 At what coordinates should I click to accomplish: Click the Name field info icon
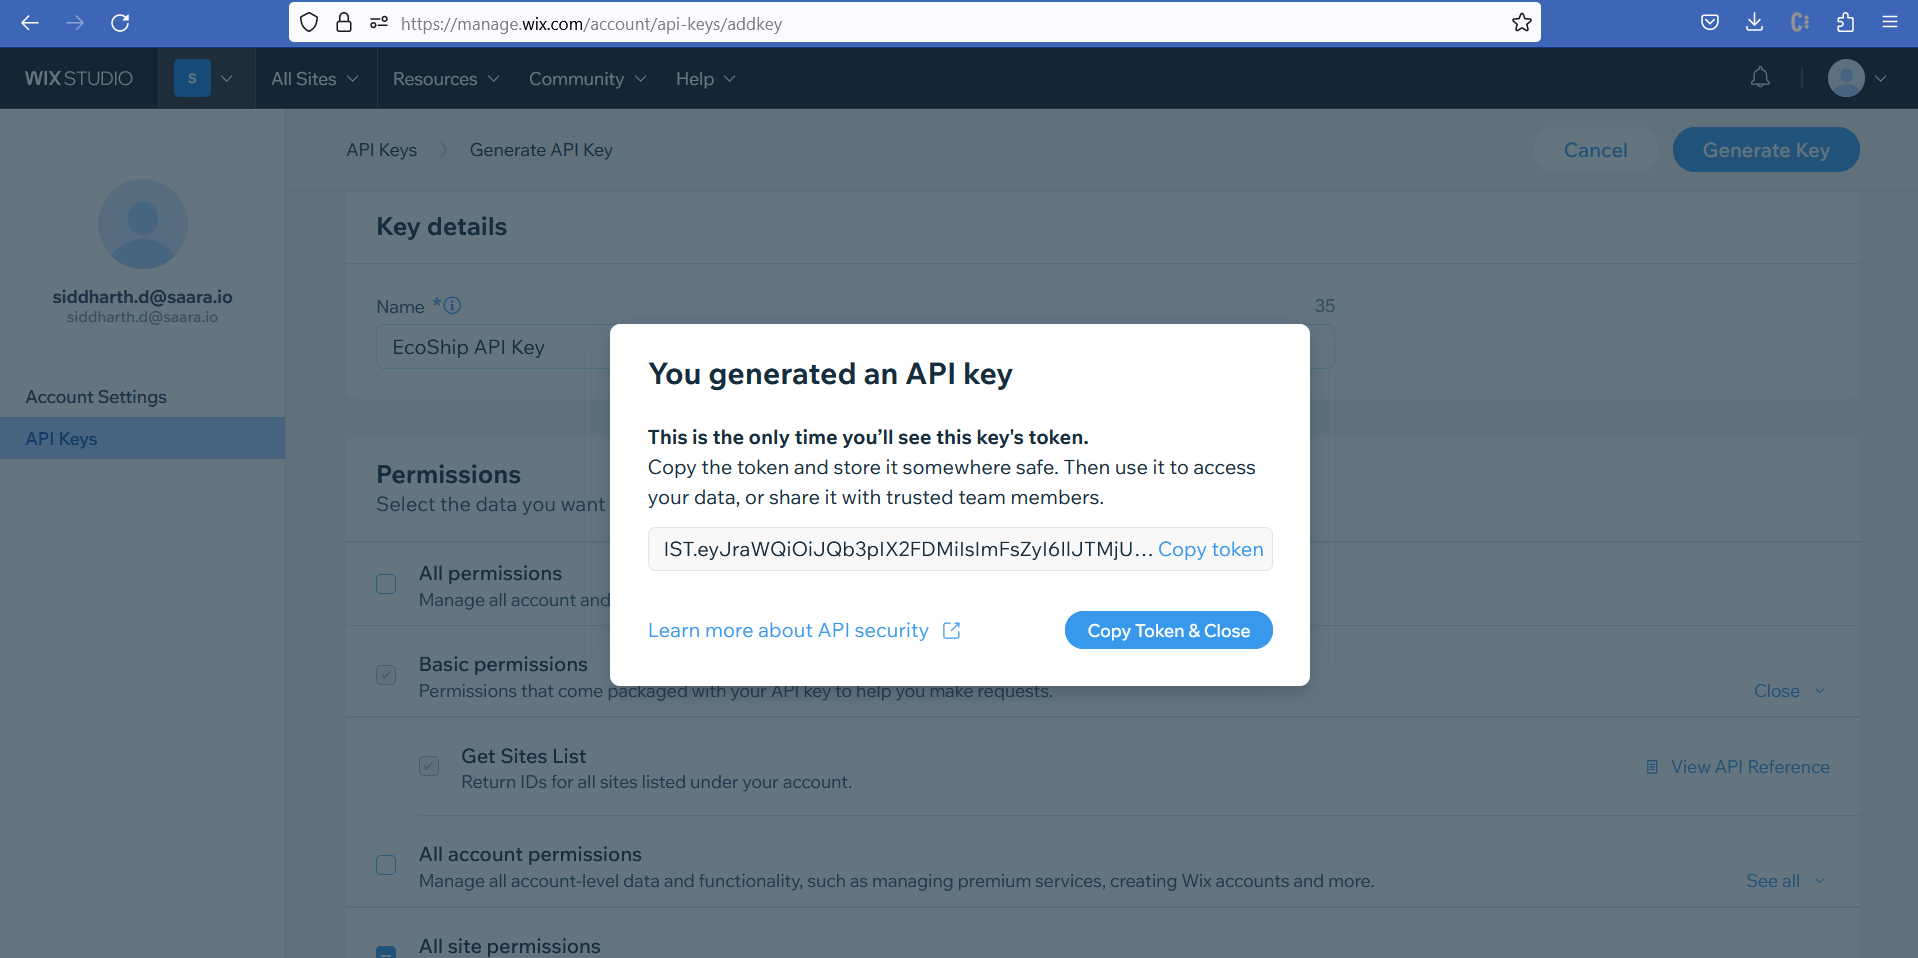pyautogui.click(x=452, y=305)
